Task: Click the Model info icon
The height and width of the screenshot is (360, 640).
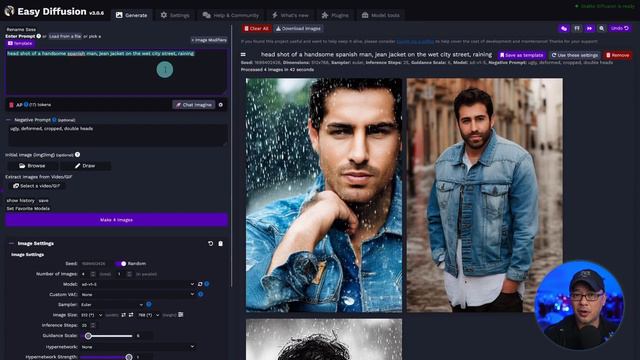Action: (207, 284)
